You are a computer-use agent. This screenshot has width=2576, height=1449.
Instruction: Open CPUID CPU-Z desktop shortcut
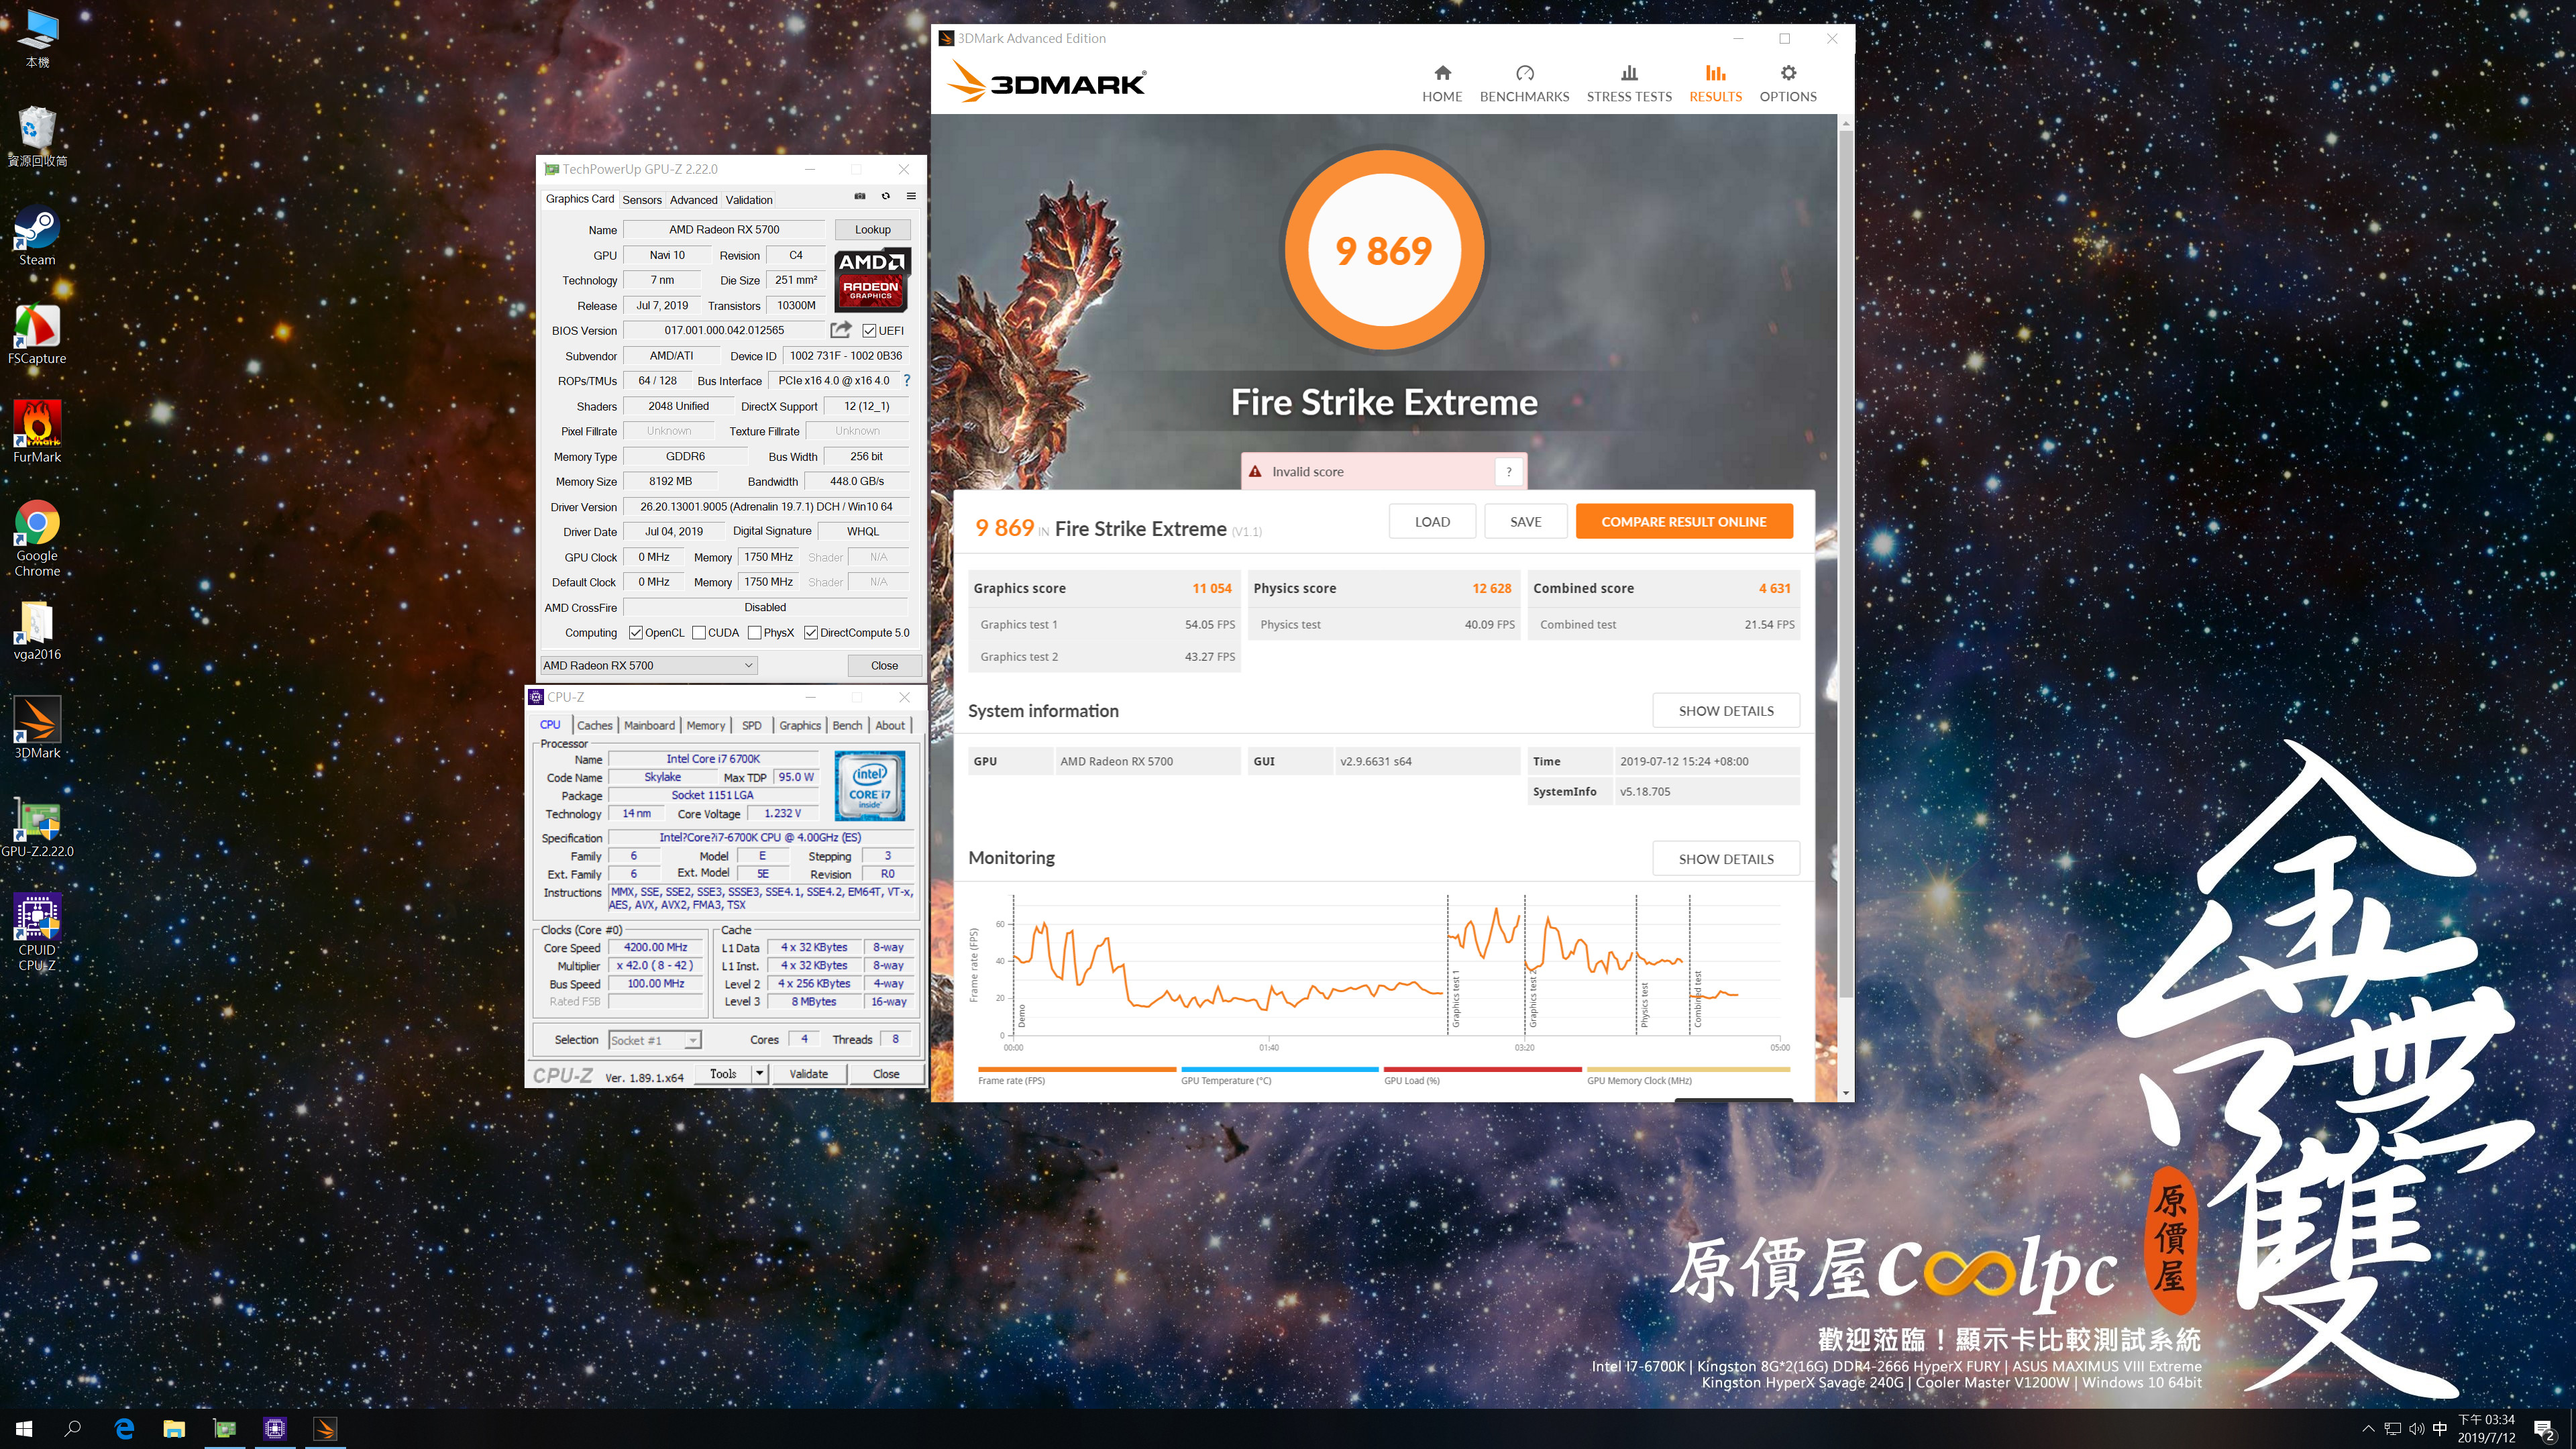pyautogui.click(x=37, y=933)
